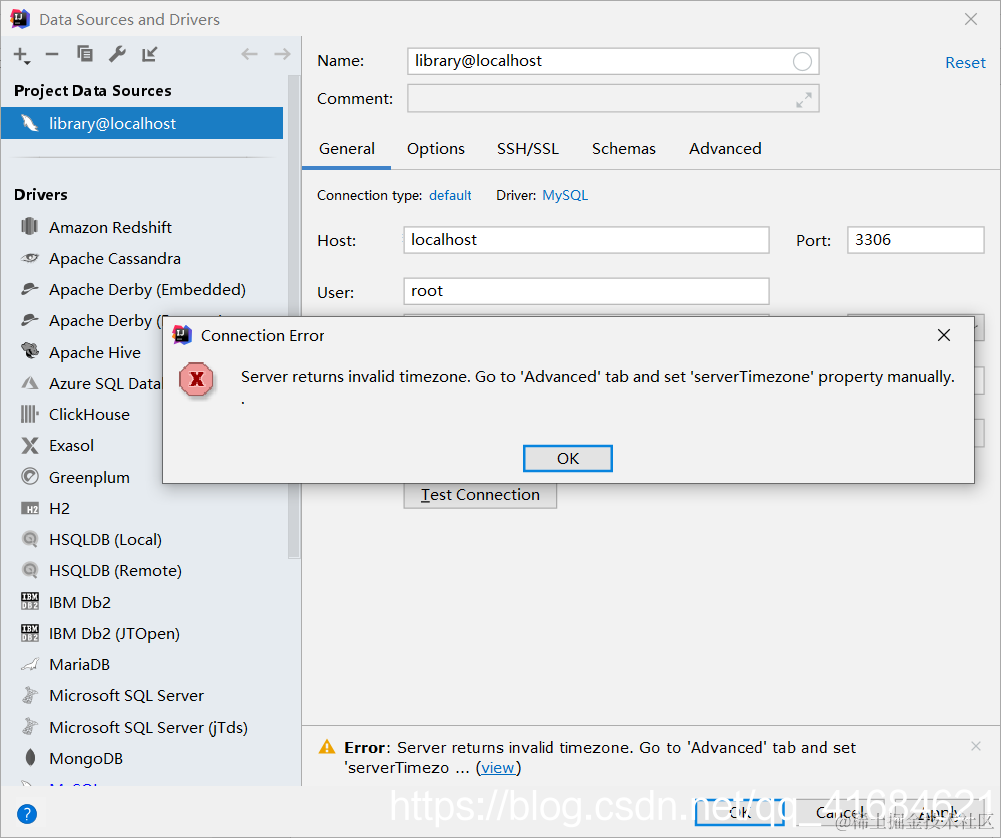Go forward with the right arrow icon
Viewport: 1001px width, 838px height.
click(x=282, y=54)
